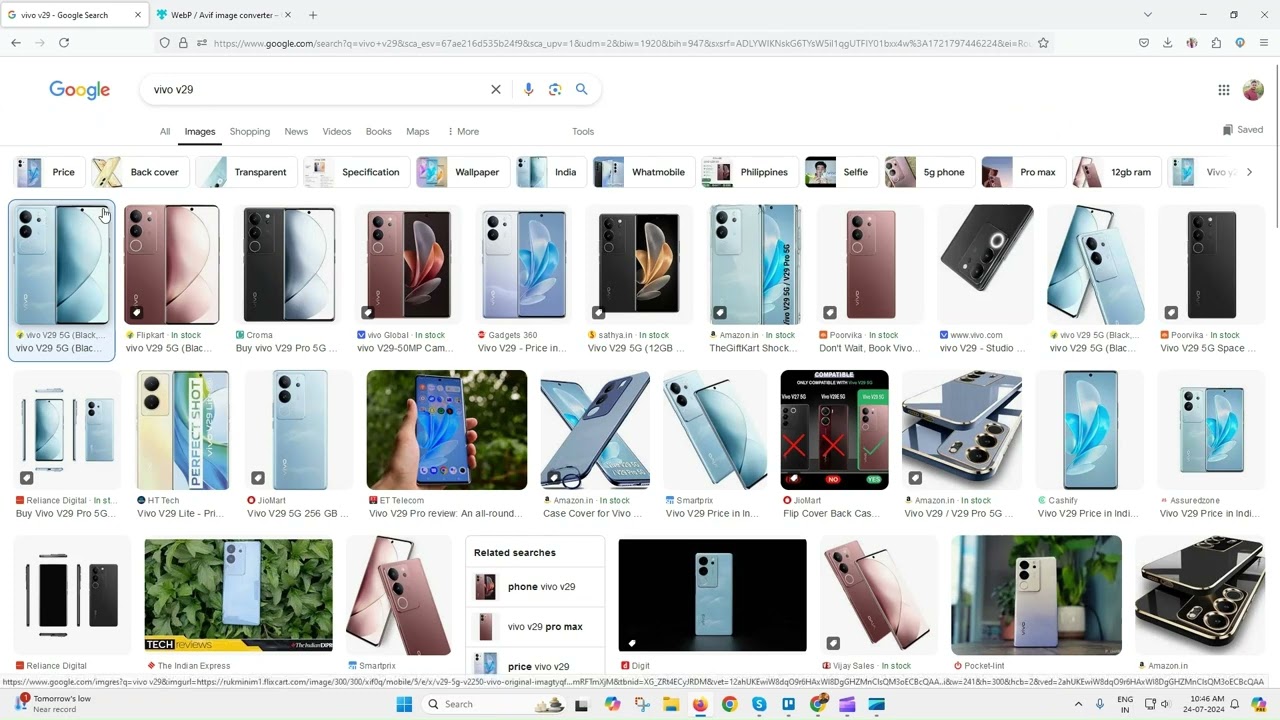This screenshot has width=1280, height=720.
Task: Select the Philippines filter chip
Action: point(749,172)
